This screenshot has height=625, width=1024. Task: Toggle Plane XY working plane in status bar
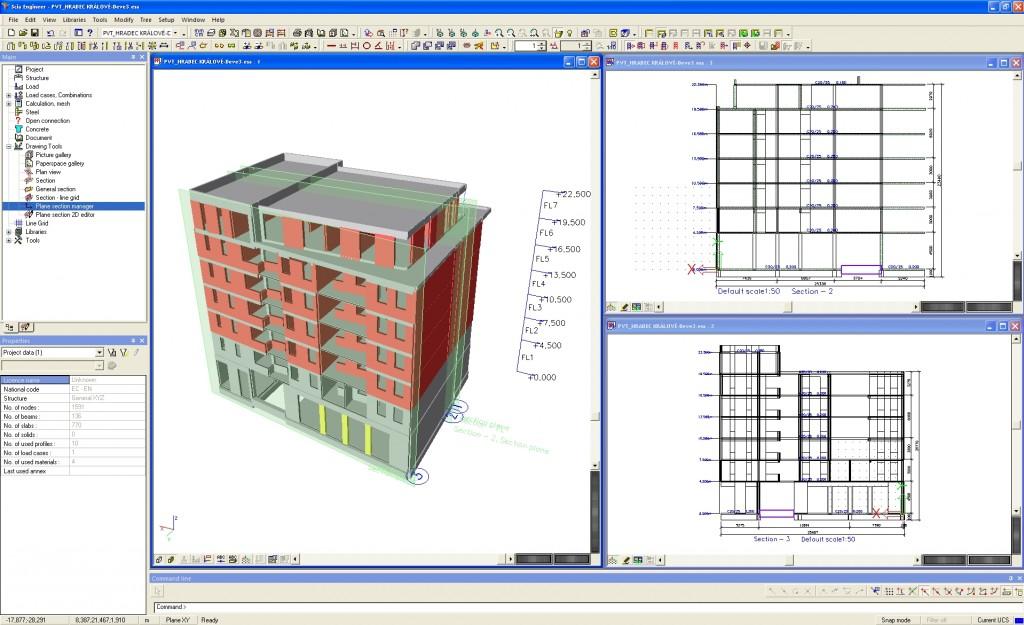(180, 619)
